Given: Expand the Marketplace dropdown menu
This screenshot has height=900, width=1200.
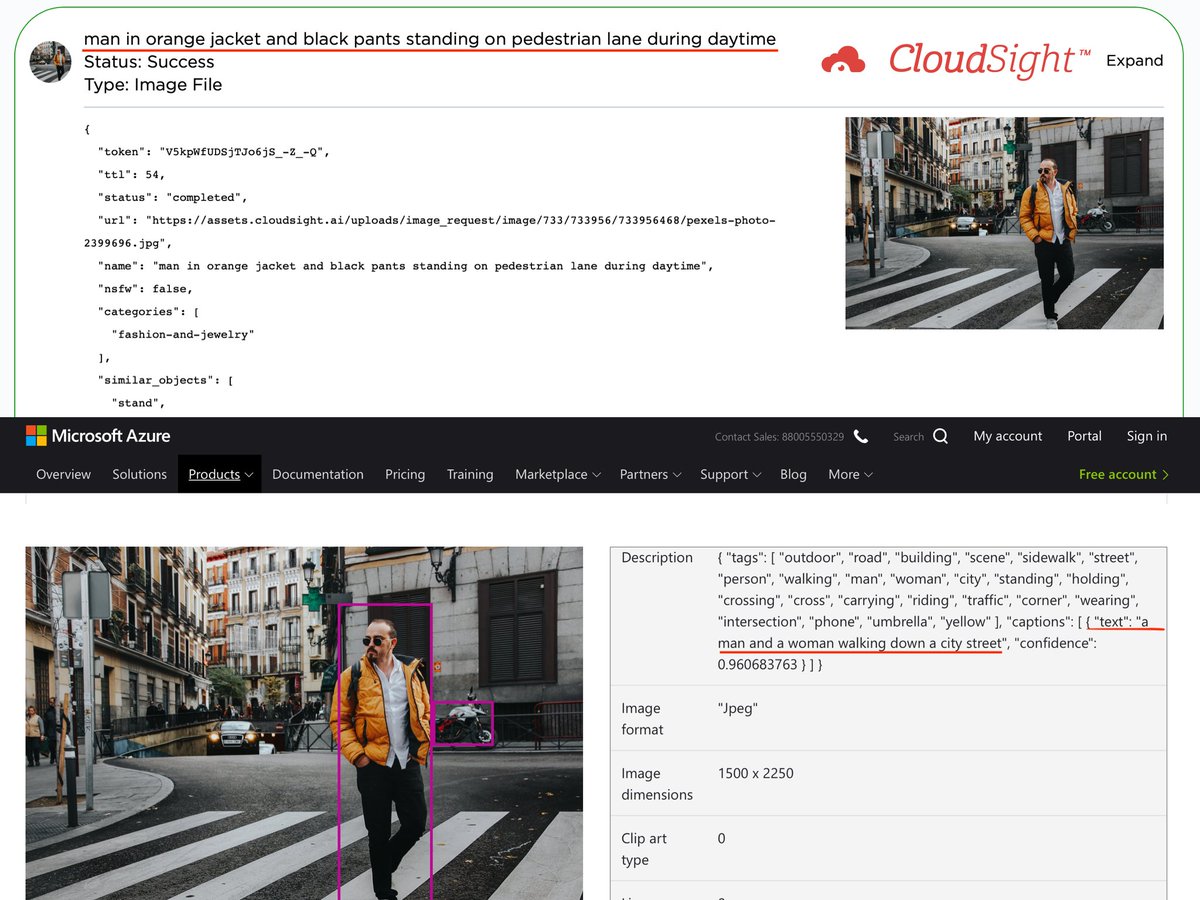Looking at the screenshot, I should [x=557, y=474].
